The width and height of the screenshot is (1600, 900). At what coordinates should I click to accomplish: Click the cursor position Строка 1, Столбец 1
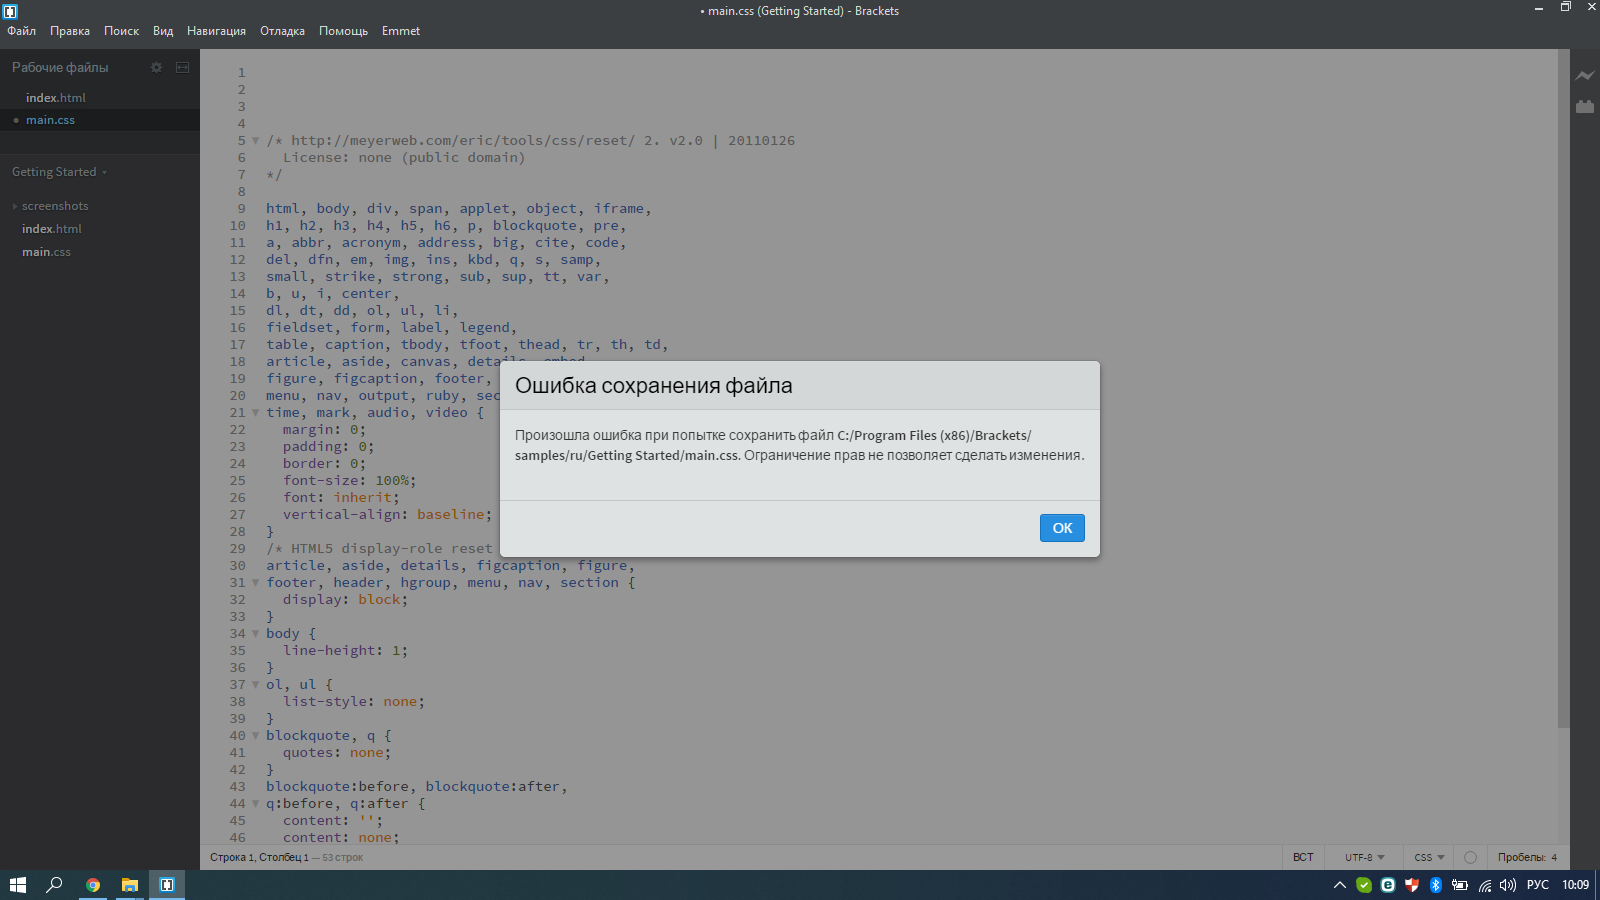click(259, 857)
